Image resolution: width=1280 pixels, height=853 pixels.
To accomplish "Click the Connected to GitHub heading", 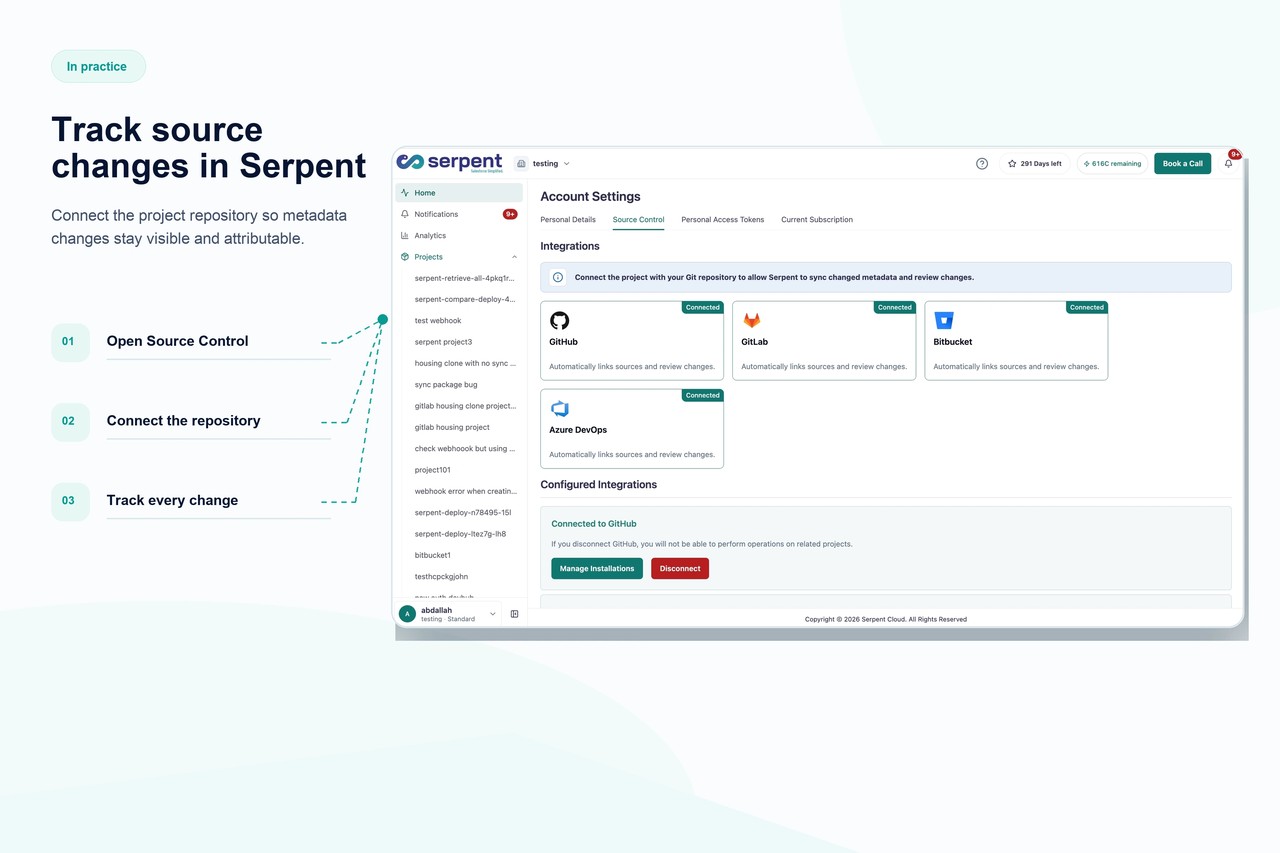I will click(x=594, y=524).
